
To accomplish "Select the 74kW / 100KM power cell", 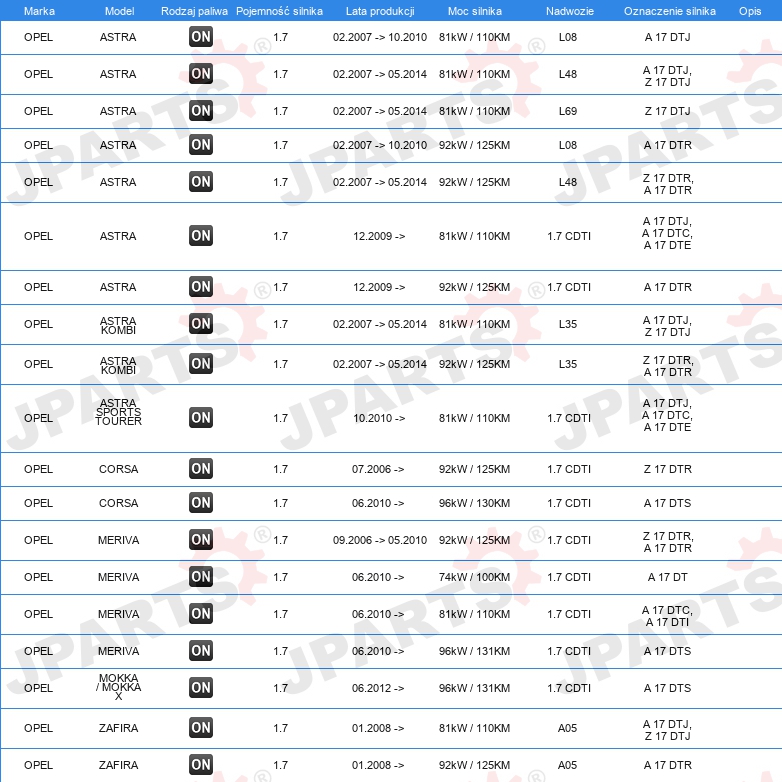I will (x=474, y=577).
